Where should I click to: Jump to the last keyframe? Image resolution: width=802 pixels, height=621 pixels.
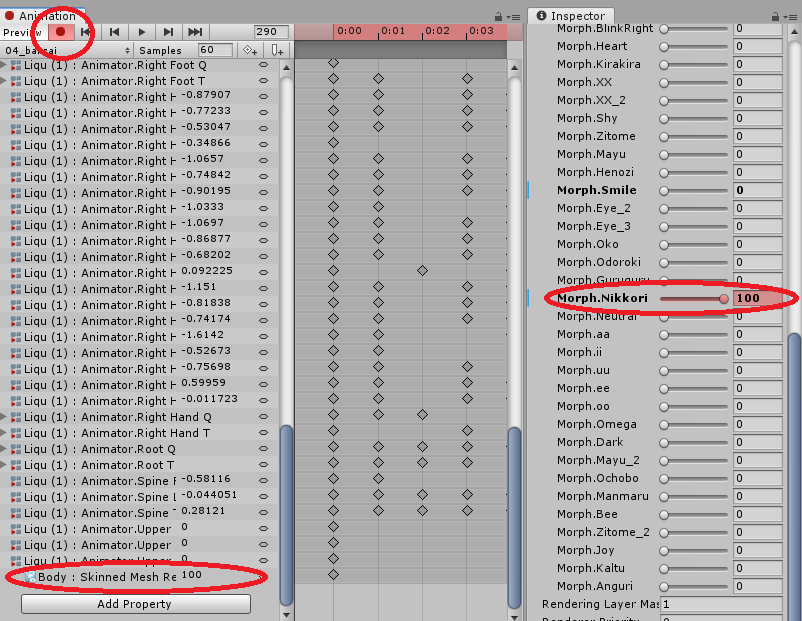coord(195,32)
